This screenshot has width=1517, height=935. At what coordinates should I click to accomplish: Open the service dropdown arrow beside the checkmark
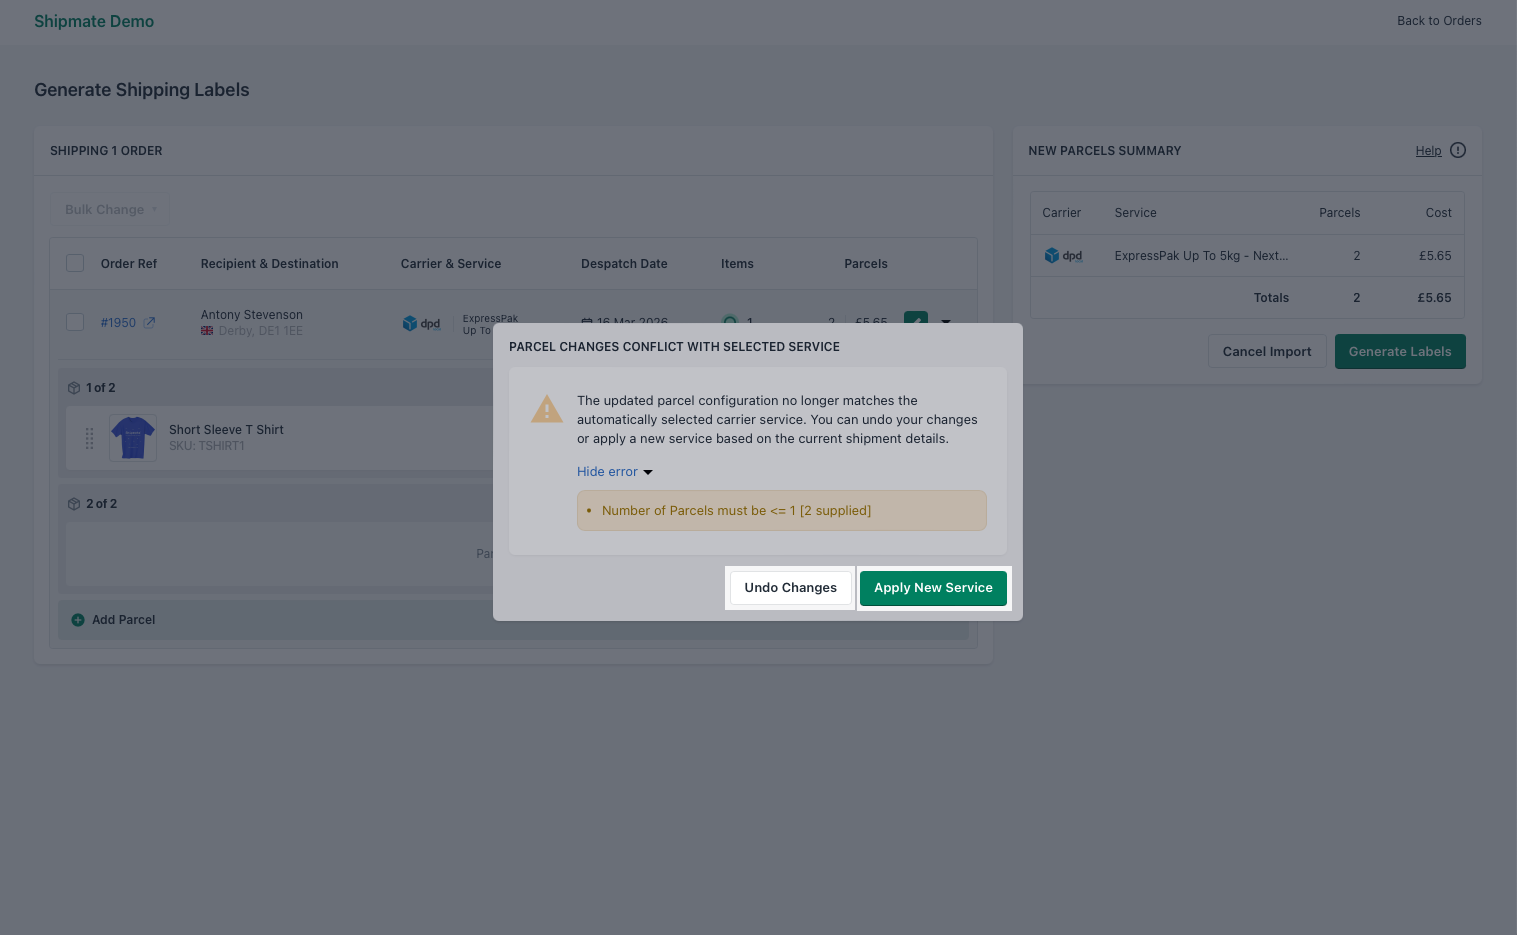945,322
